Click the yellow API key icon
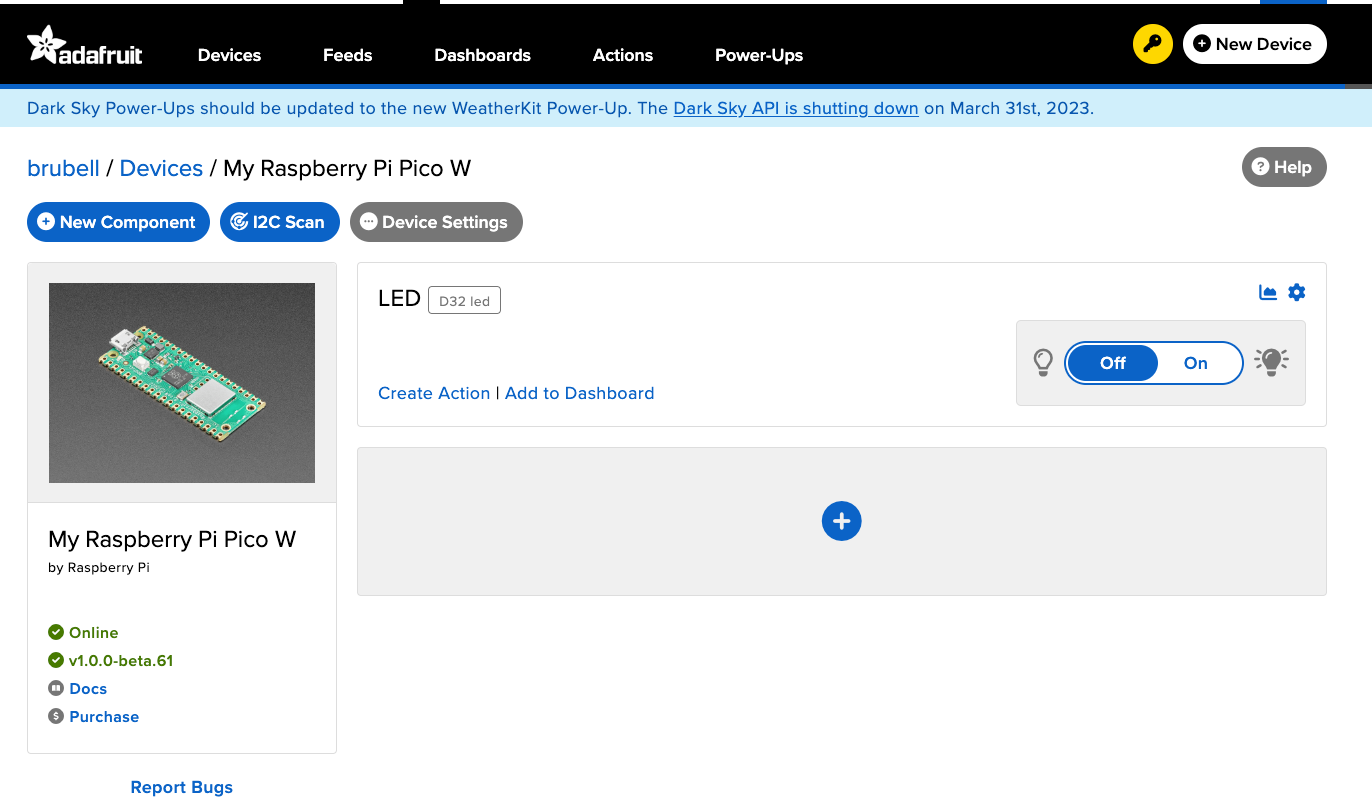The image size is (1372, 808). pyautogui.click(x=1152, y=44)
